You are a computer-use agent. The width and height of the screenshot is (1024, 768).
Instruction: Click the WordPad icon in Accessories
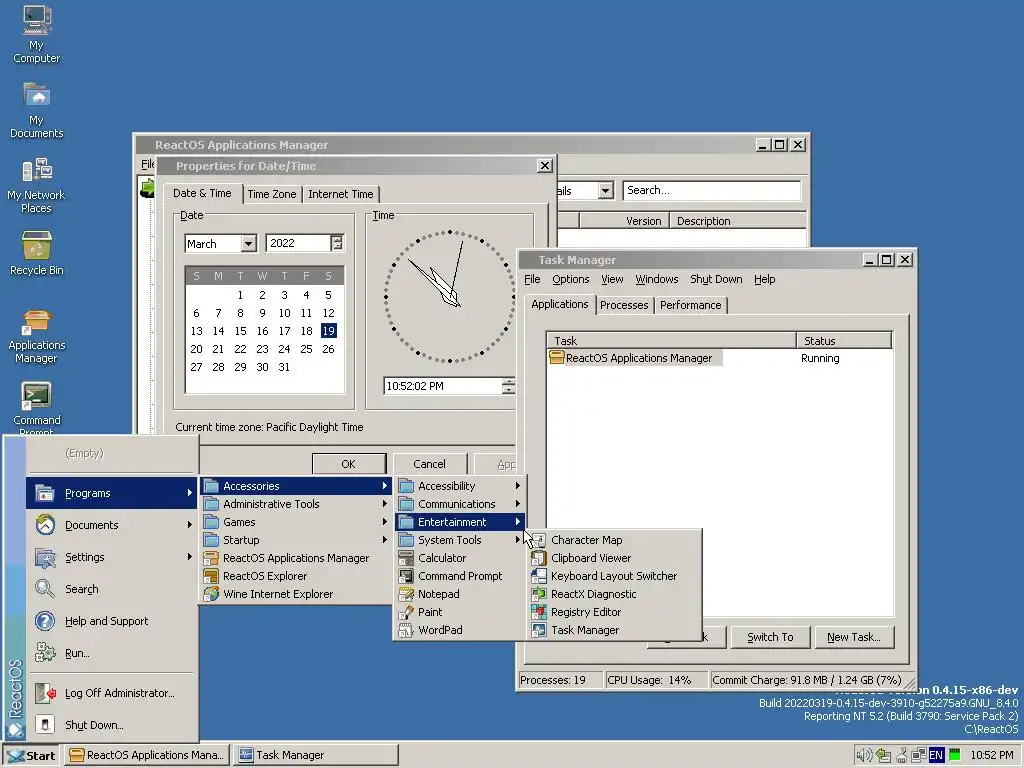tap(406, 630)
